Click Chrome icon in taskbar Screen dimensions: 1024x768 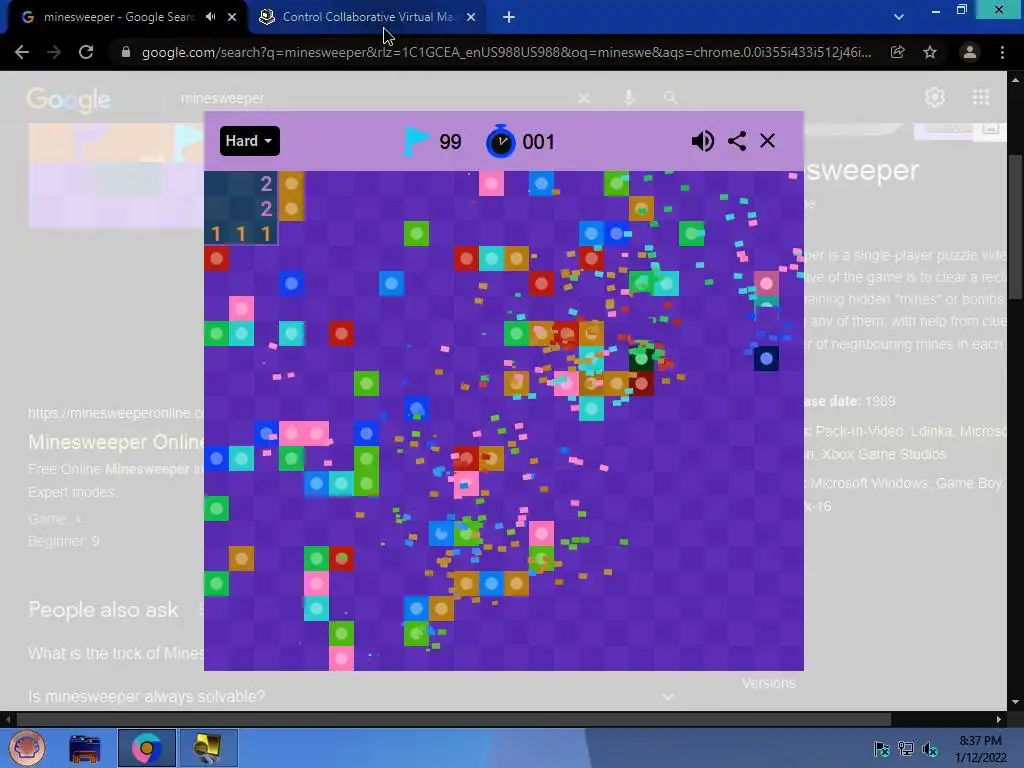click(x=146, y=748)
